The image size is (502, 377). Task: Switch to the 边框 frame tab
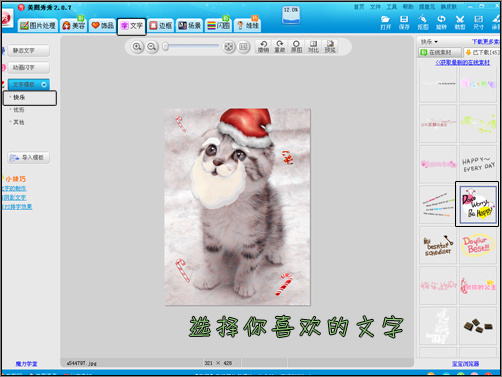pyautogui.click(x=161, y=26)
